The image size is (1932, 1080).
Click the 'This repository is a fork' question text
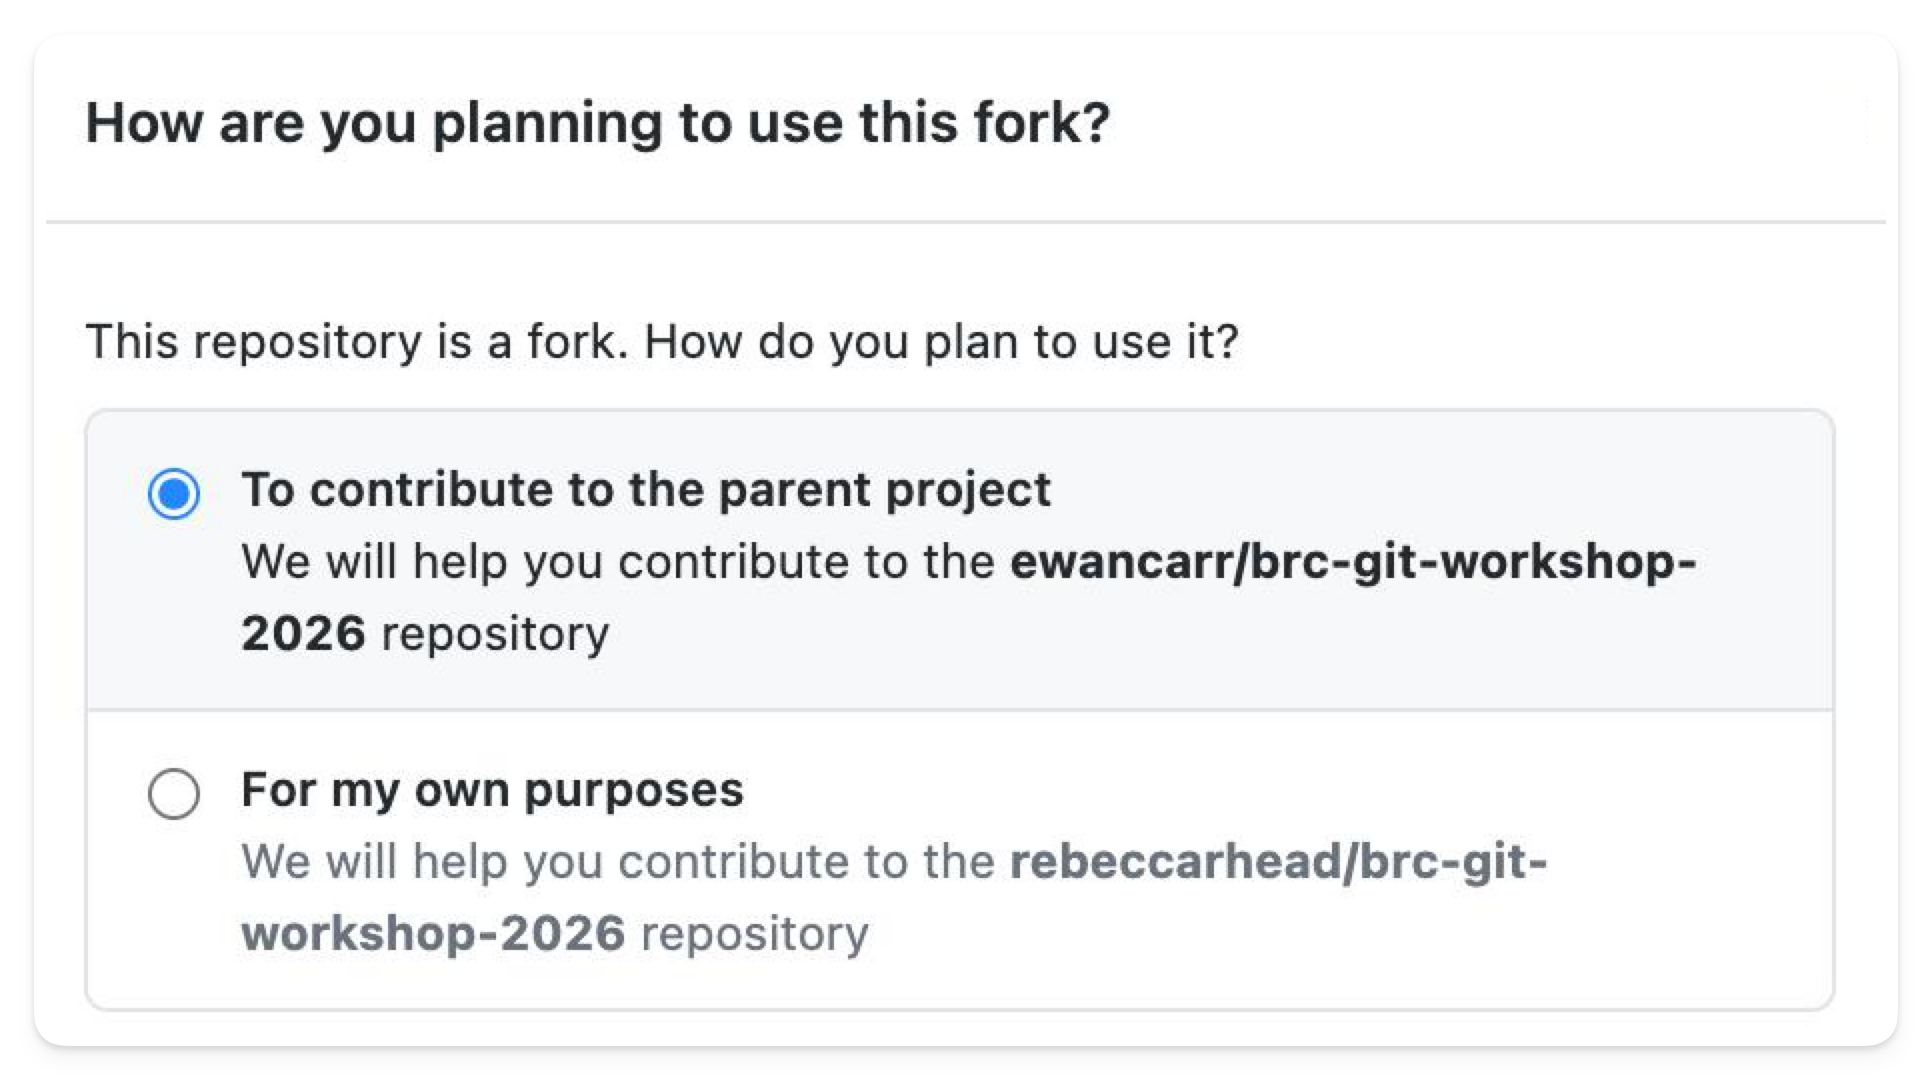[x=357, y=342]
